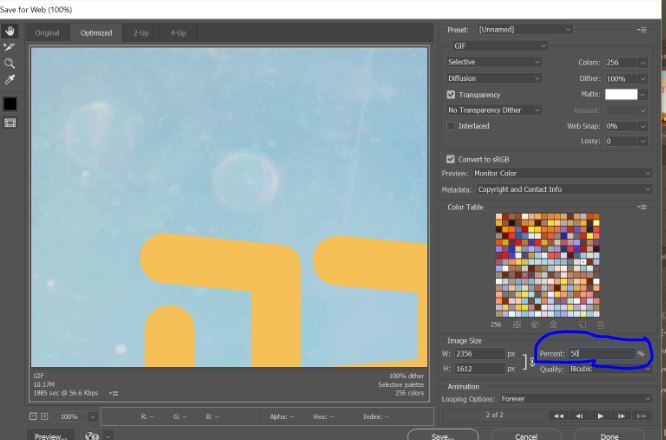Image resolution: width=666 pixels, height=440 pixels.
Task: Click the Colors value field showing 256
Action: click(x=621, y=62)
